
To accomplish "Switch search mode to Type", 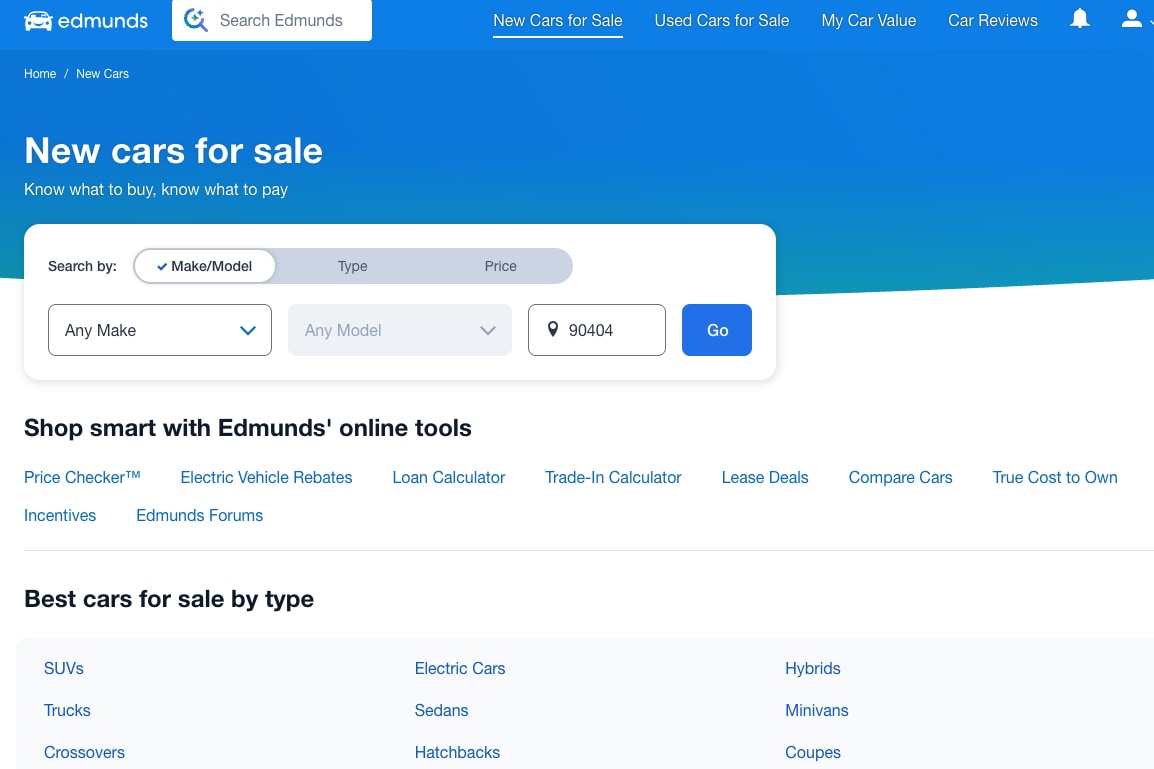I will click(x=353, y=266).
